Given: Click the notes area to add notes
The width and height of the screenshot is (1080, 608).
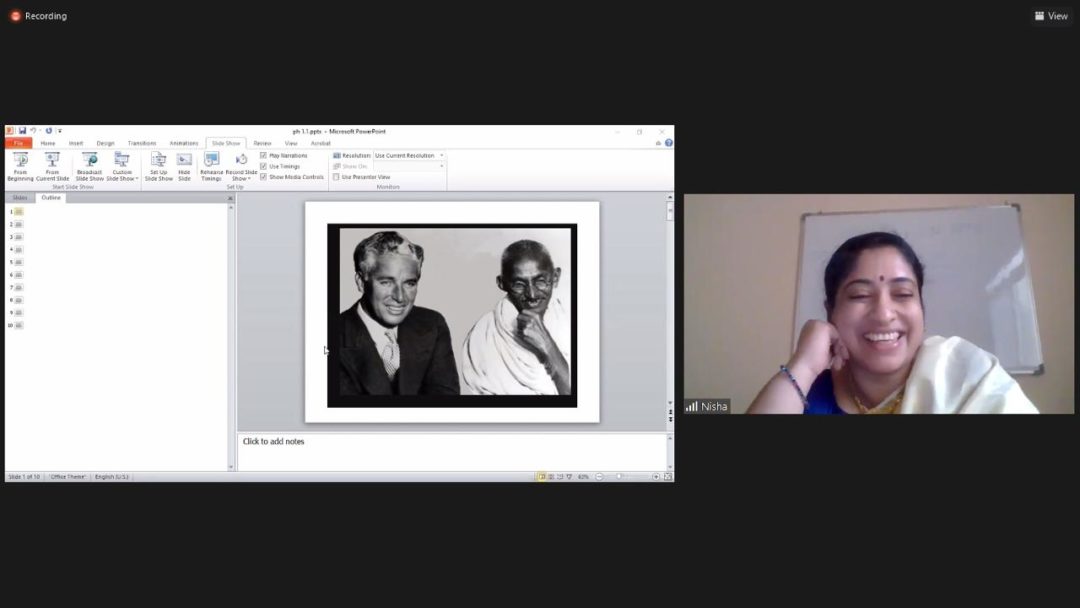Looking at the screenshot, I should [x=452, y=450].
